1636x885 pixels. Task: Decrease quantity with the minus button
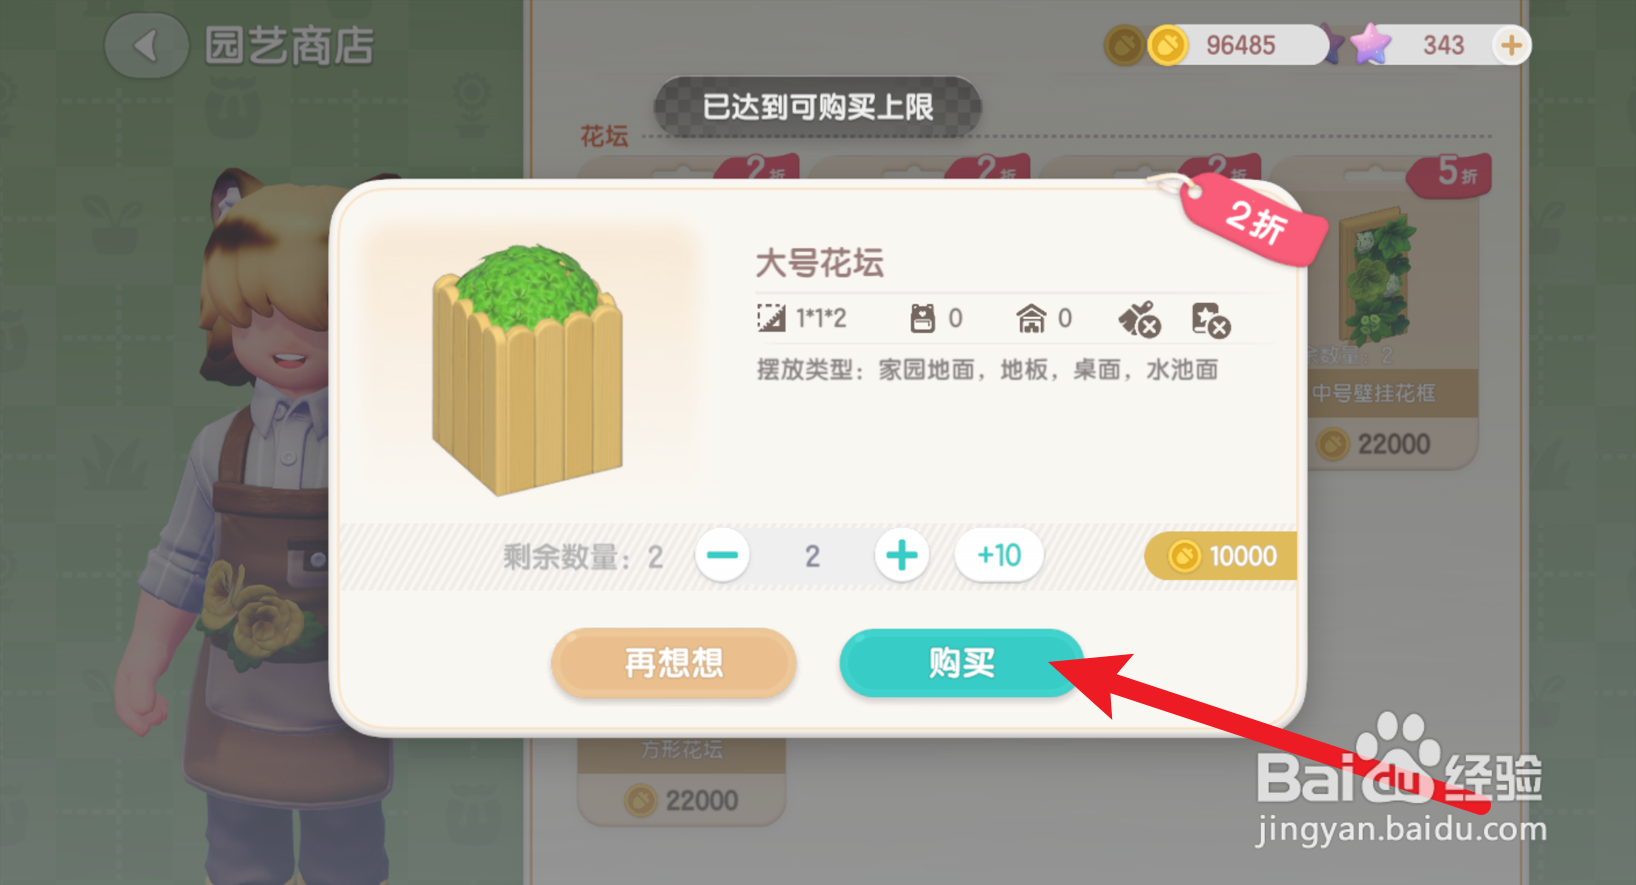point(722,555)
